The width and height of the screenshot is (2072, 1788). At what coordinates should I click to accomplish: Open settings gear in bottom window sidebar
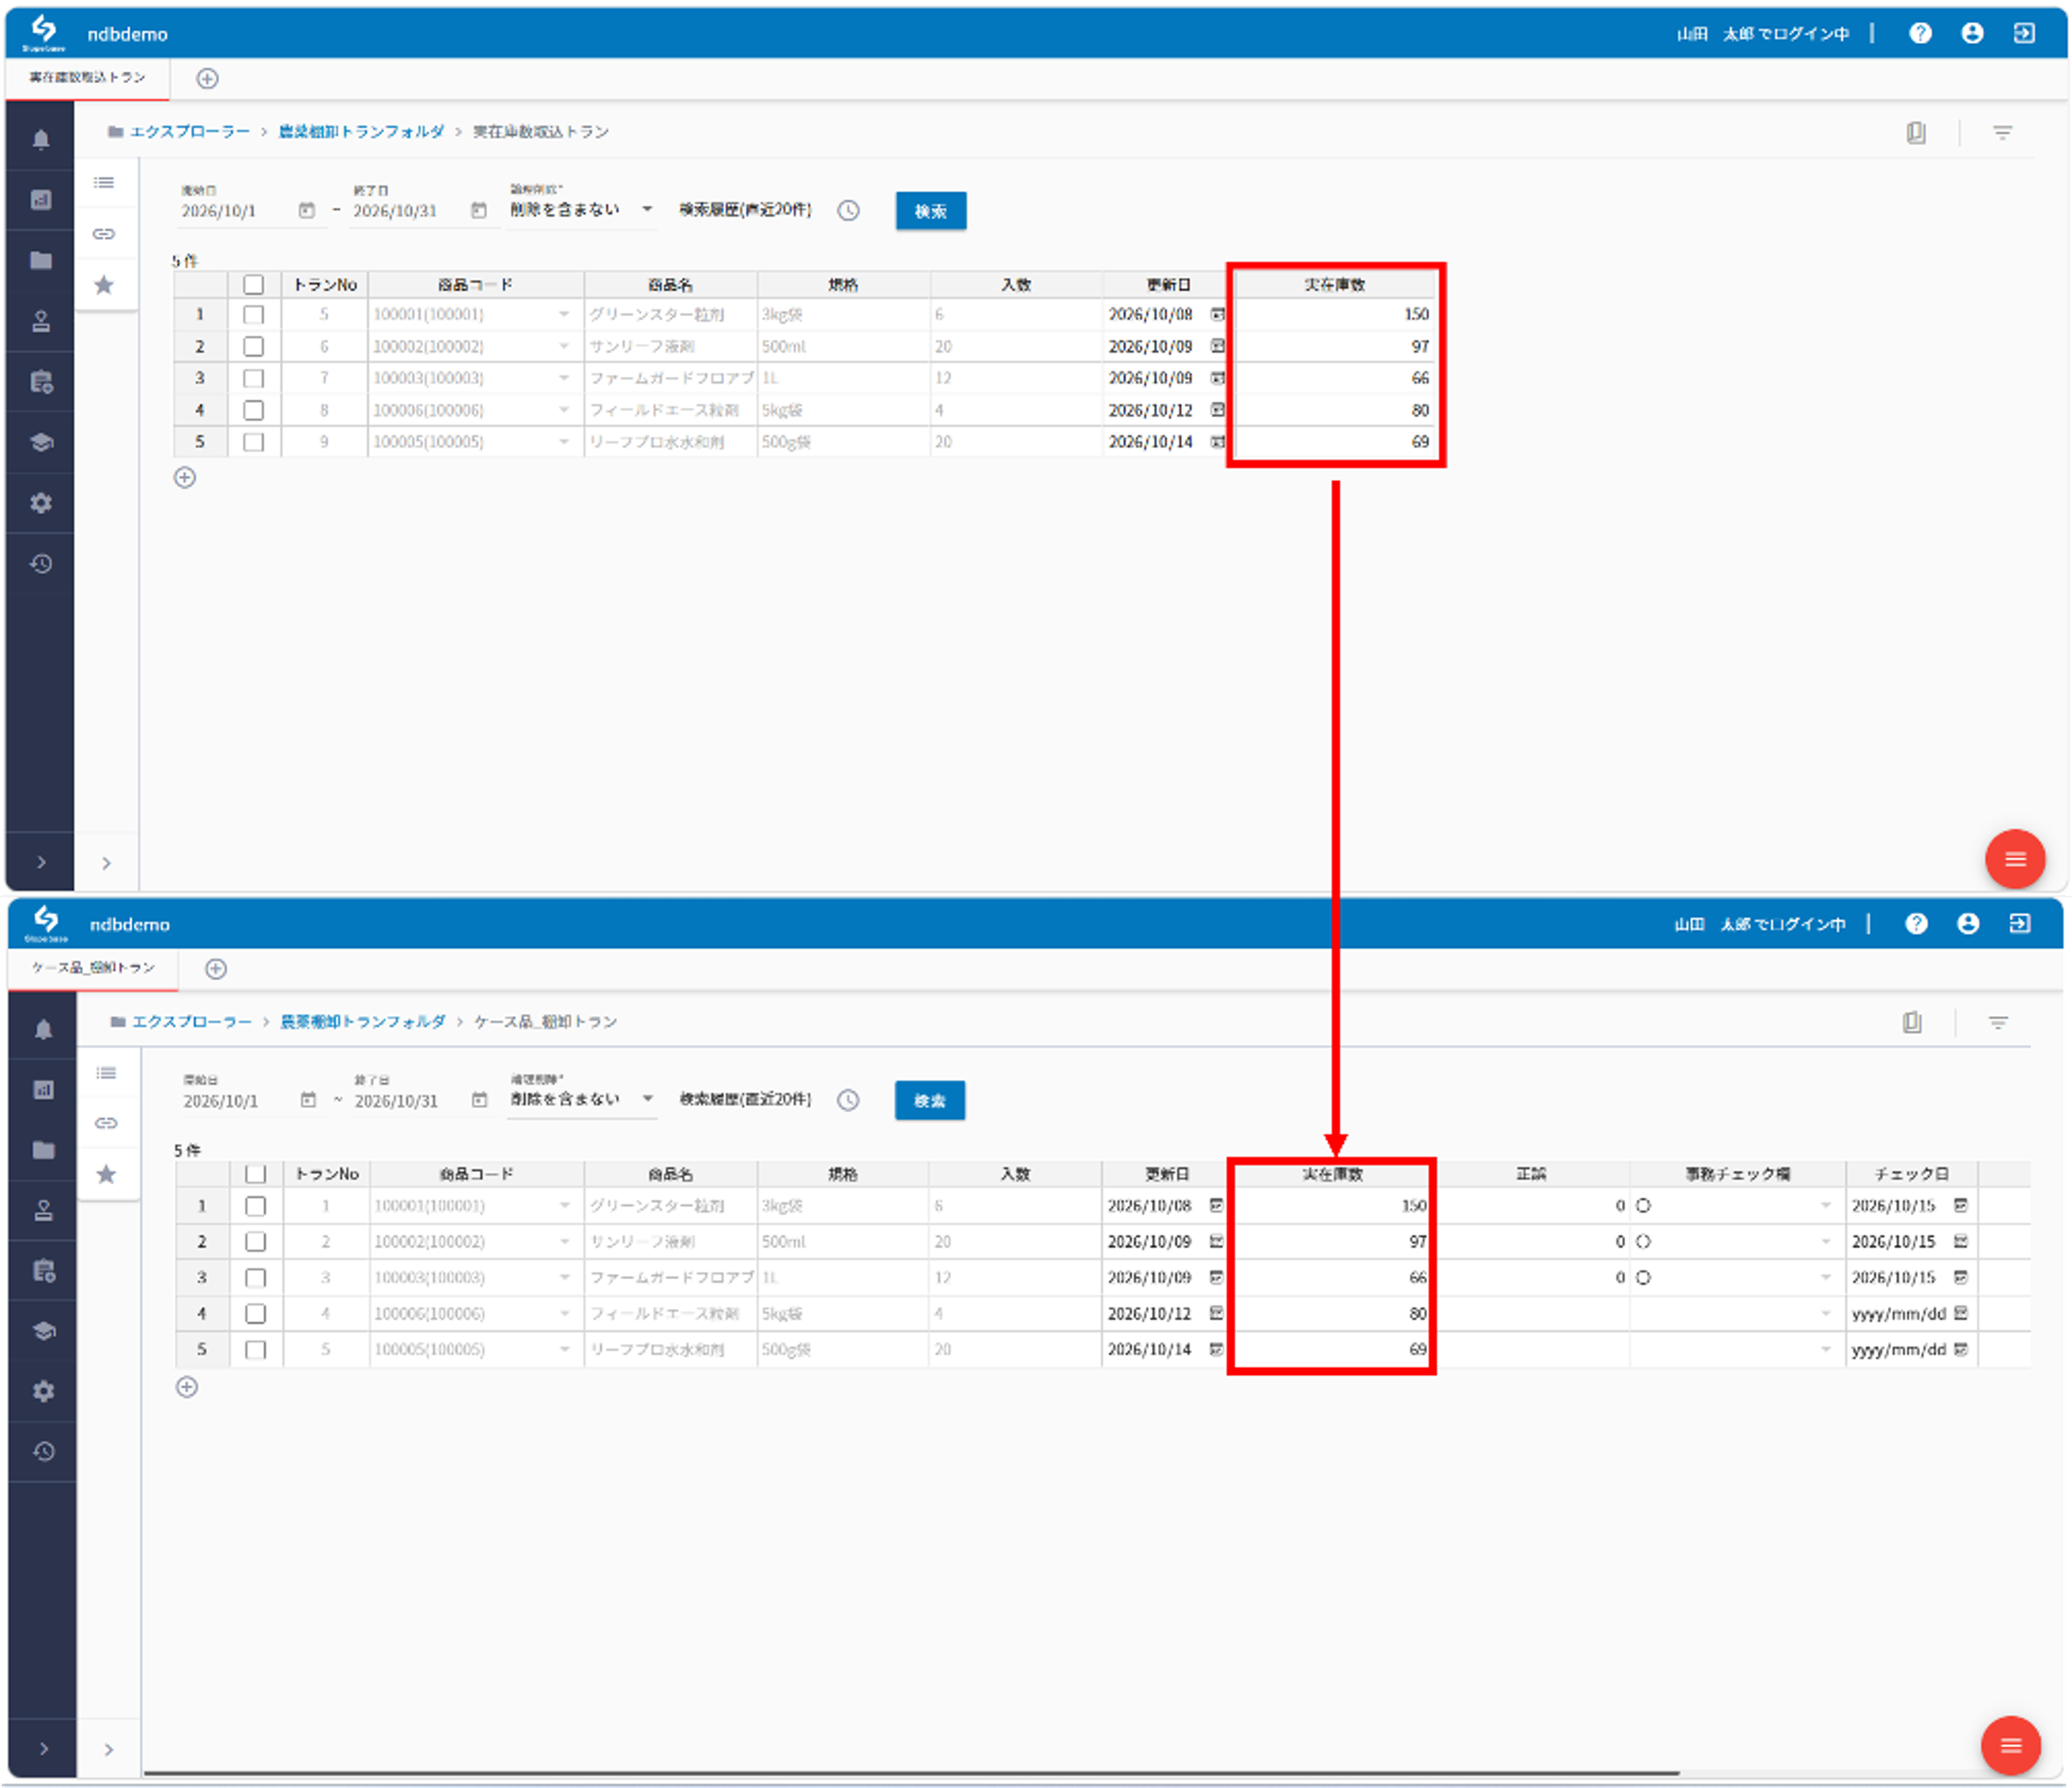tap(43, 1391)
